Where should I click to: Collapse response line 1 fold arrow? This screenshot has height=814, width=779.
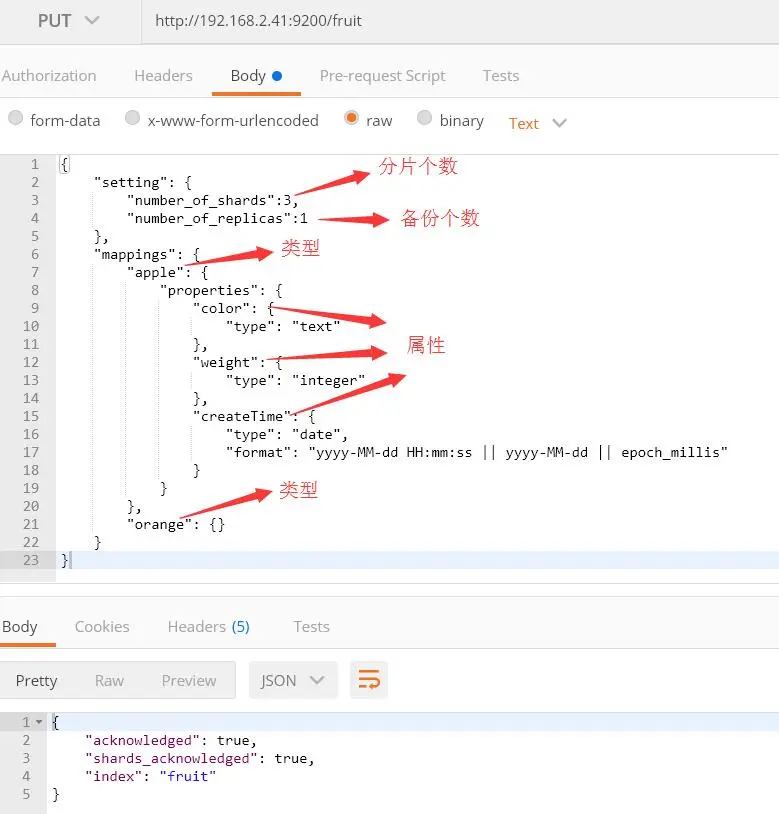tap(39, 722)
